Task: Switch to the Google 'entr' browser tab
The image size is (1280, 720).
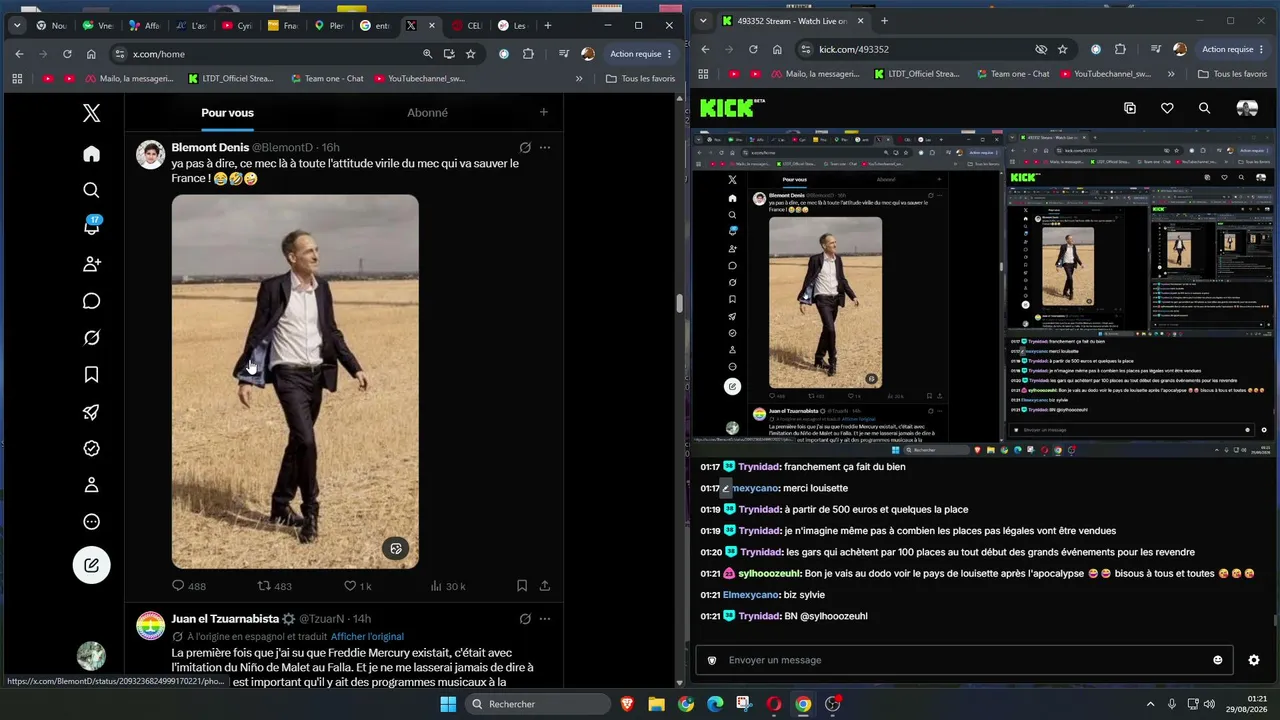Action: pos(375,25)
